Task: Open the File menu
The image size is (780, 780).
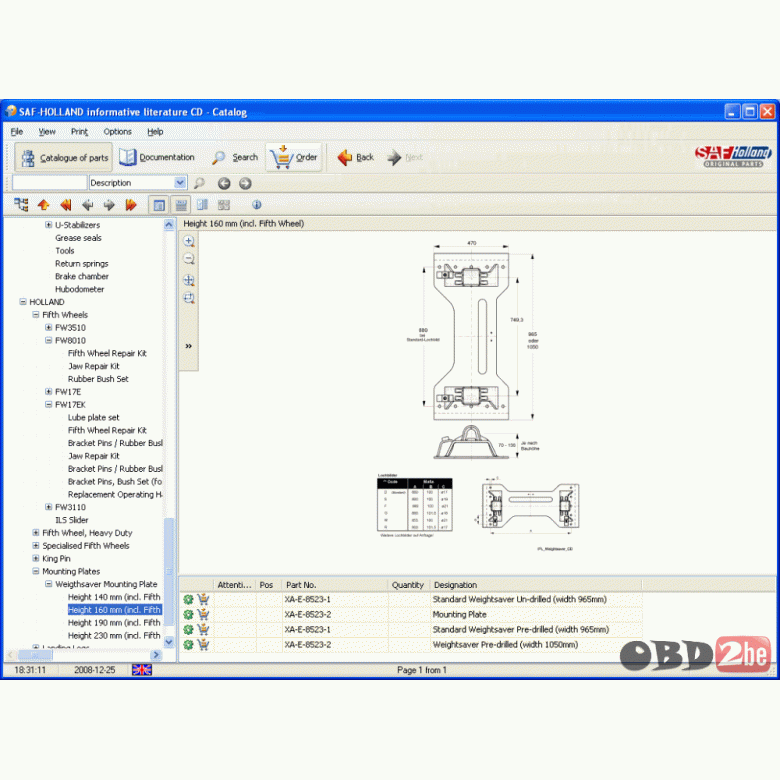Action: [x=17, y=132]
